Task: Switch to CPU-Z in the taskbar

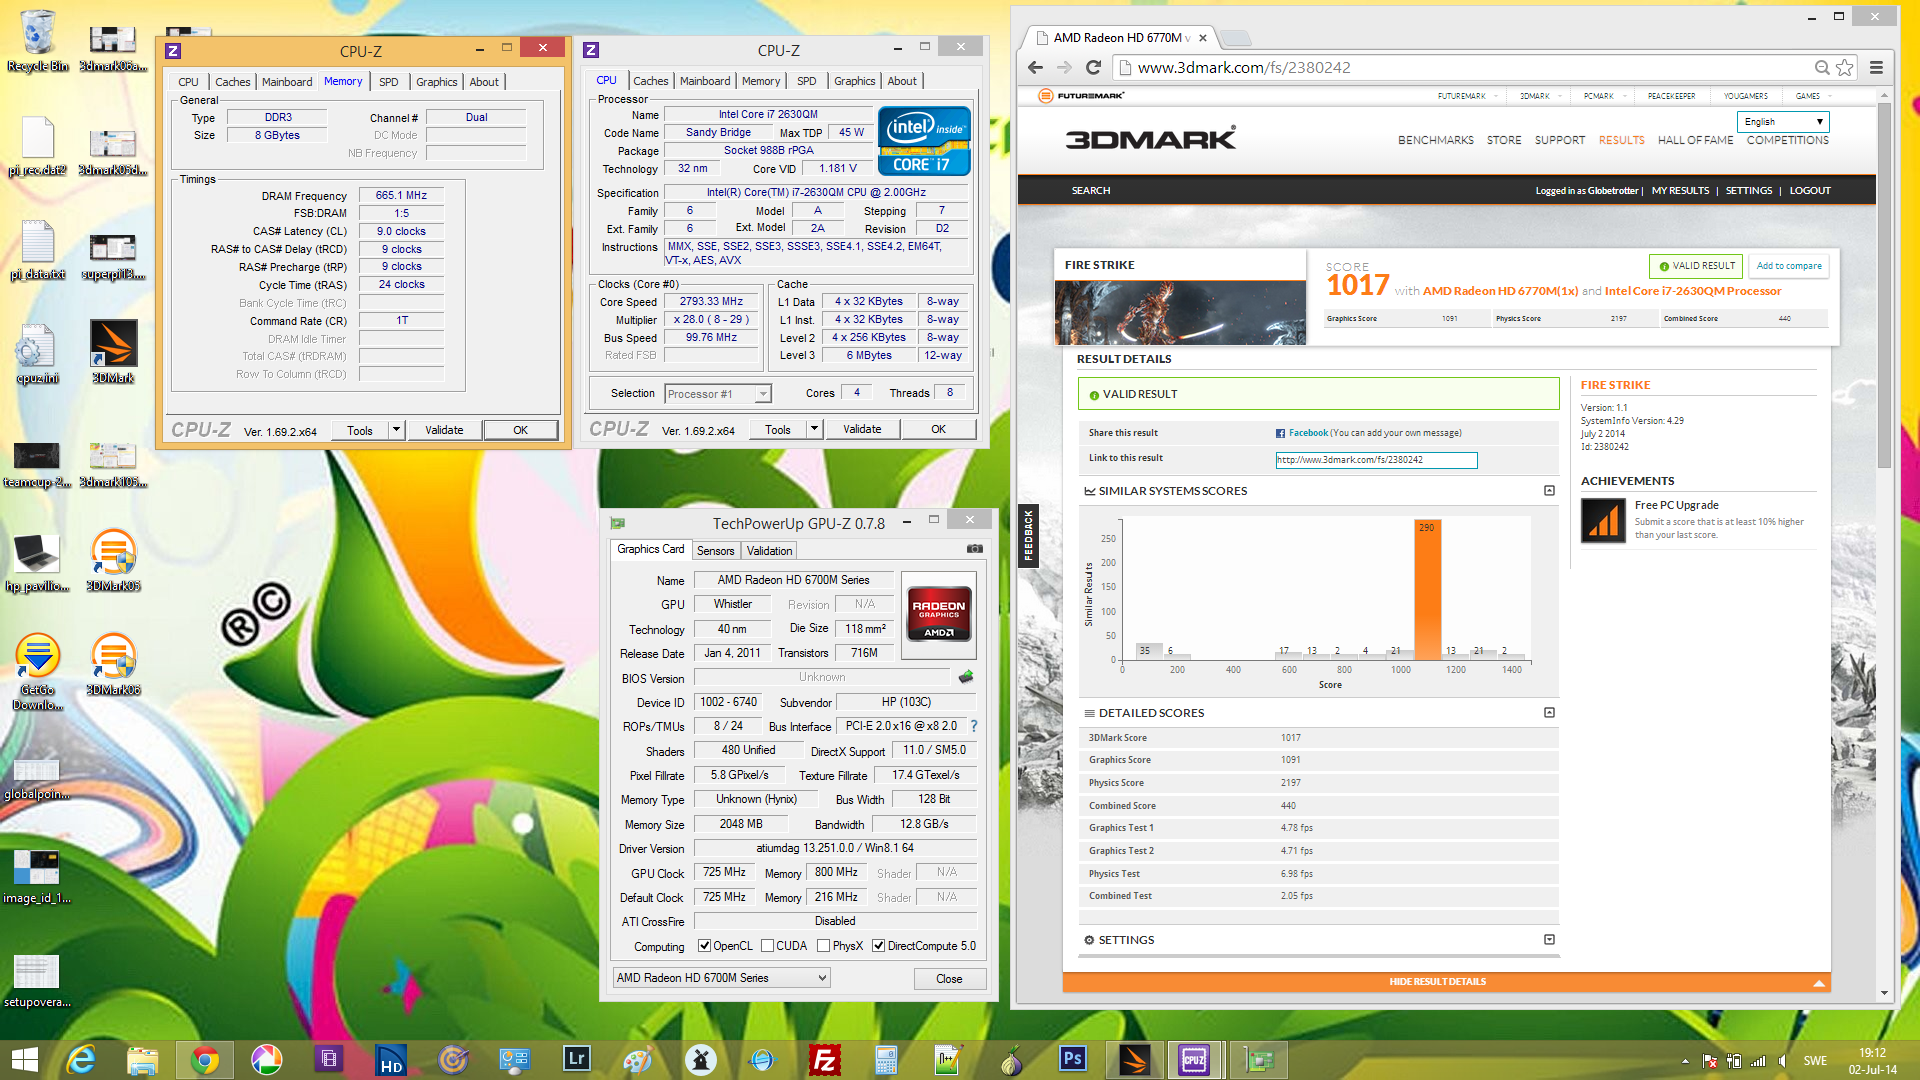Action: [x=1194, y=1060]
